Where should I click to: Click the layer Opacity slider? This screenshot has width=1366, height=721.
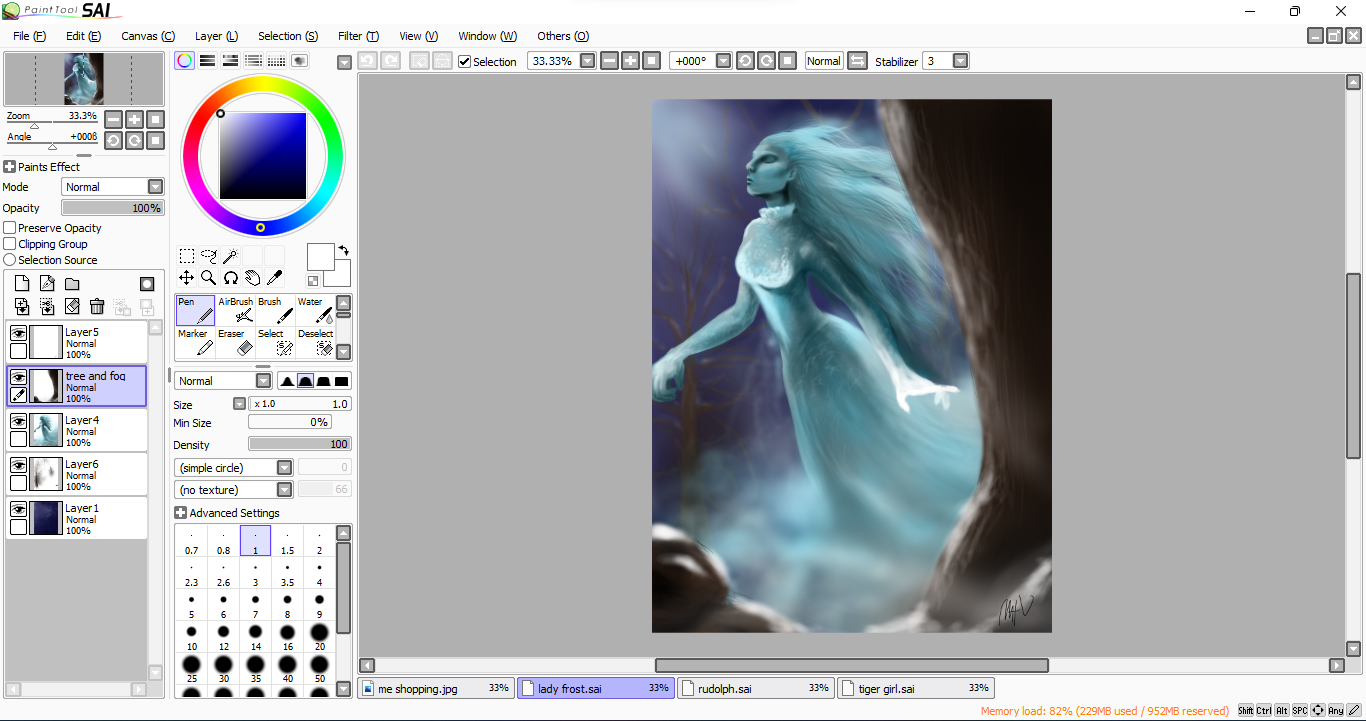[x=113, y=208]
